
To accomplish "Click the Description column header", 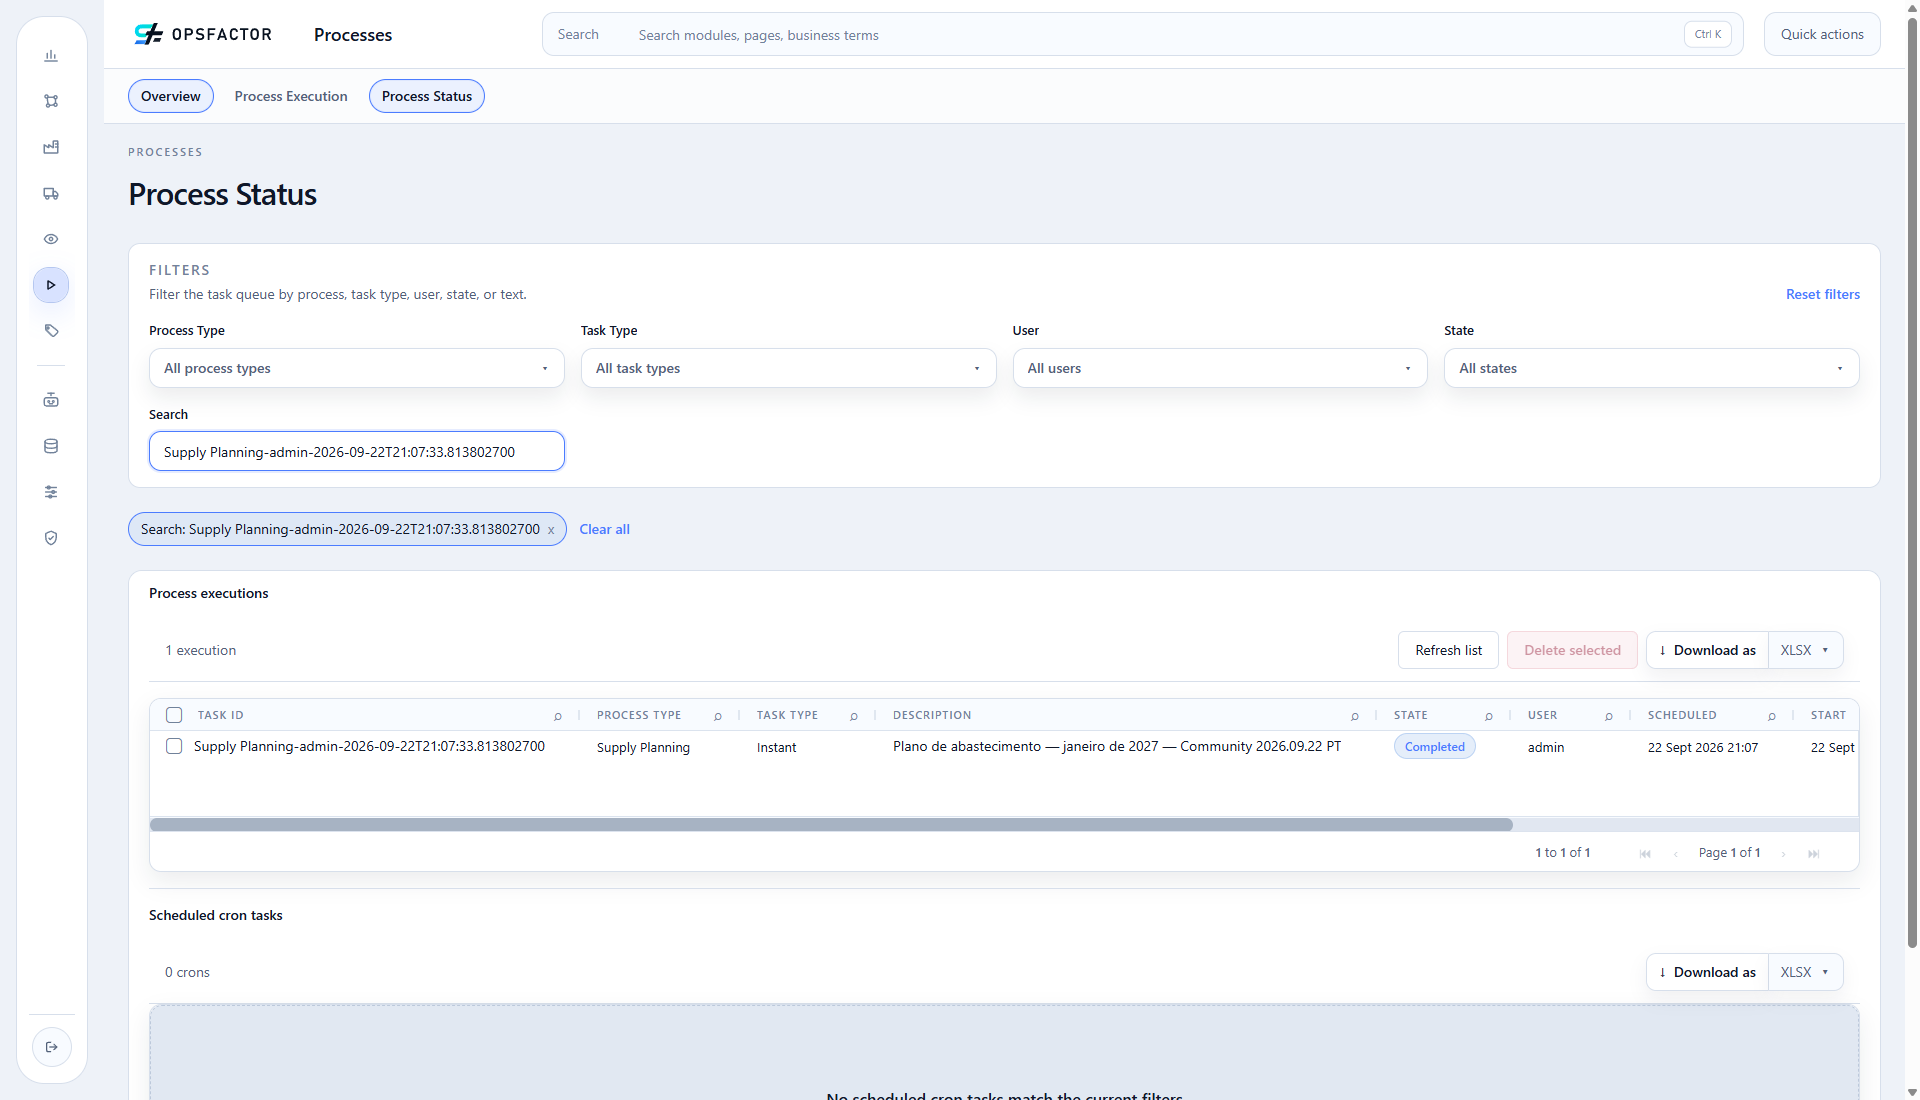I will 931,715.
